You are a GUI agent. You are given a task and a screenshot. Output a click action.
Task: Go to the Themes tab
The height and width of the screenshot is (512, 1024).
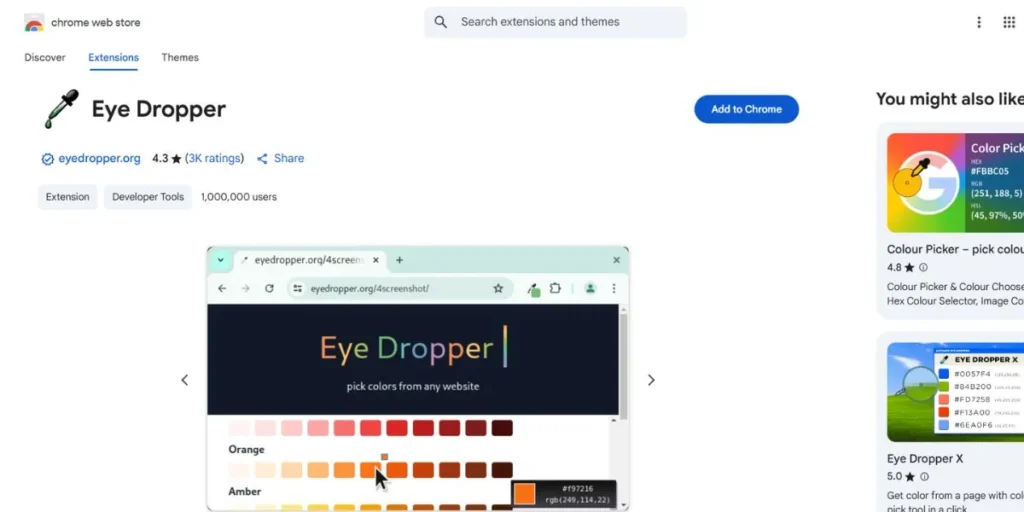[x=180, y=57]
